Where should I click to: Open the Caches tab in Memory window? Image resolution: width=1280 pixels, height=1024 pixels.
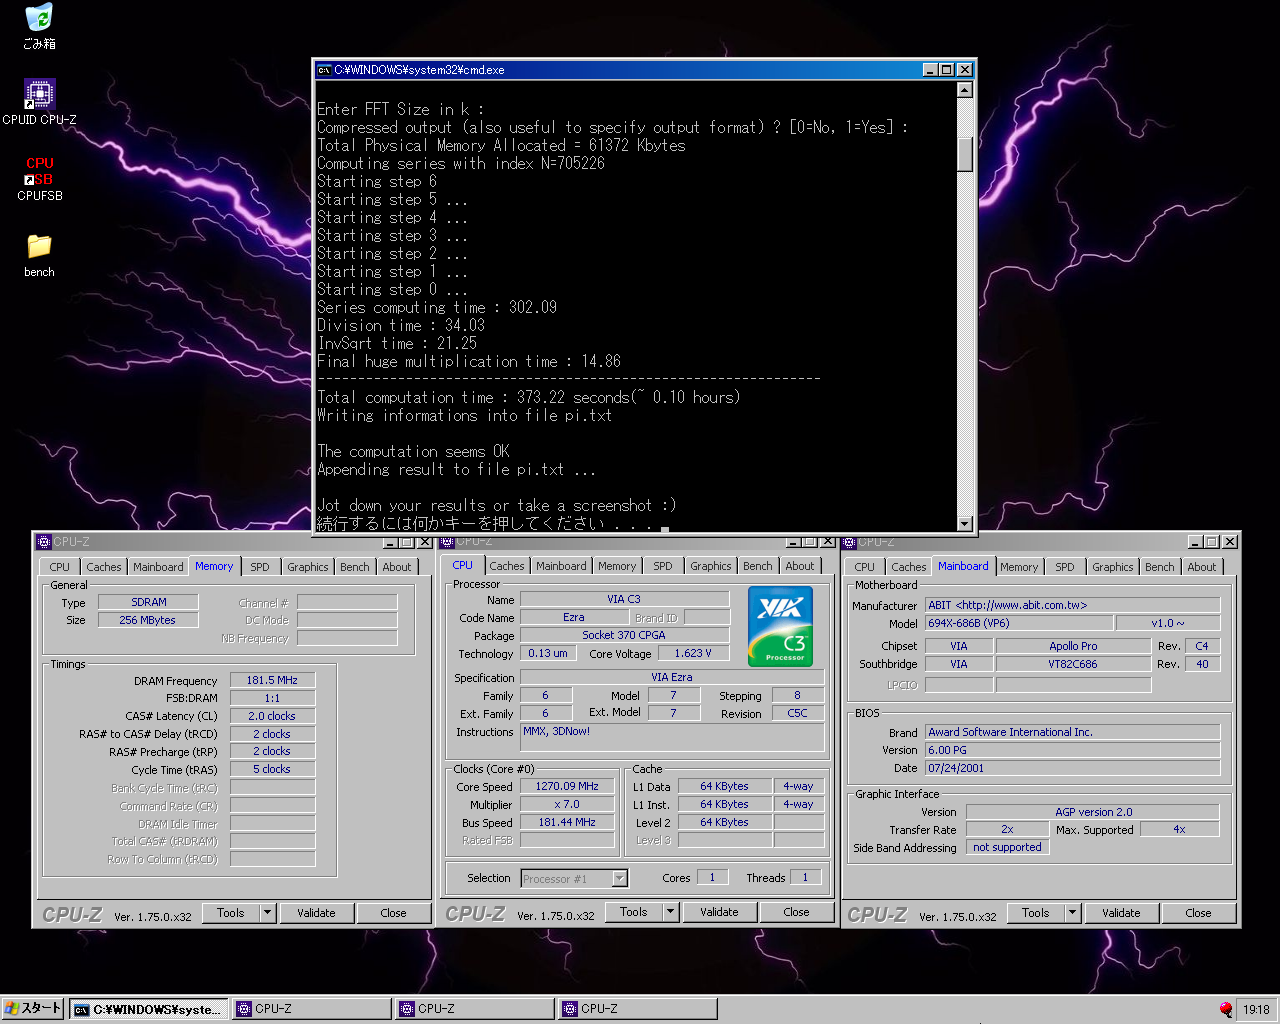pos(103,567)
